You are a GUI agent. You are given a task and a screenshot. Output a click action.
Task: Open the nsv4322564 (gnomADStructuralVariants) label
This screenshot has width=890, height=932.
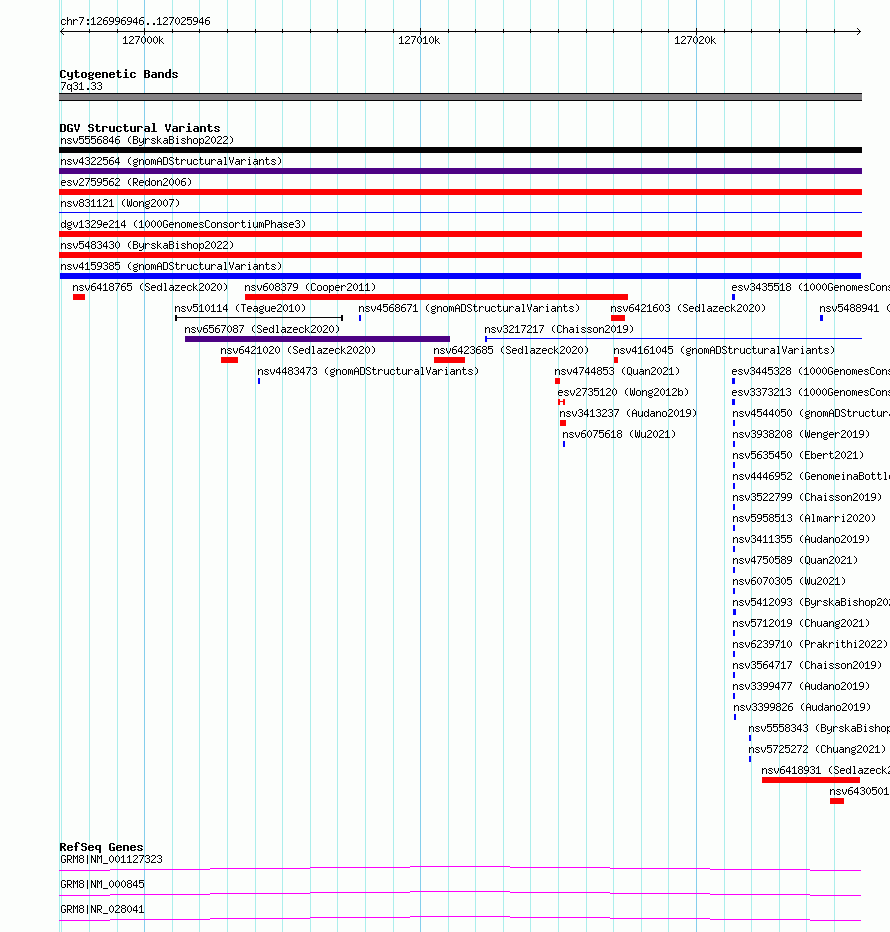pos(171,161)
